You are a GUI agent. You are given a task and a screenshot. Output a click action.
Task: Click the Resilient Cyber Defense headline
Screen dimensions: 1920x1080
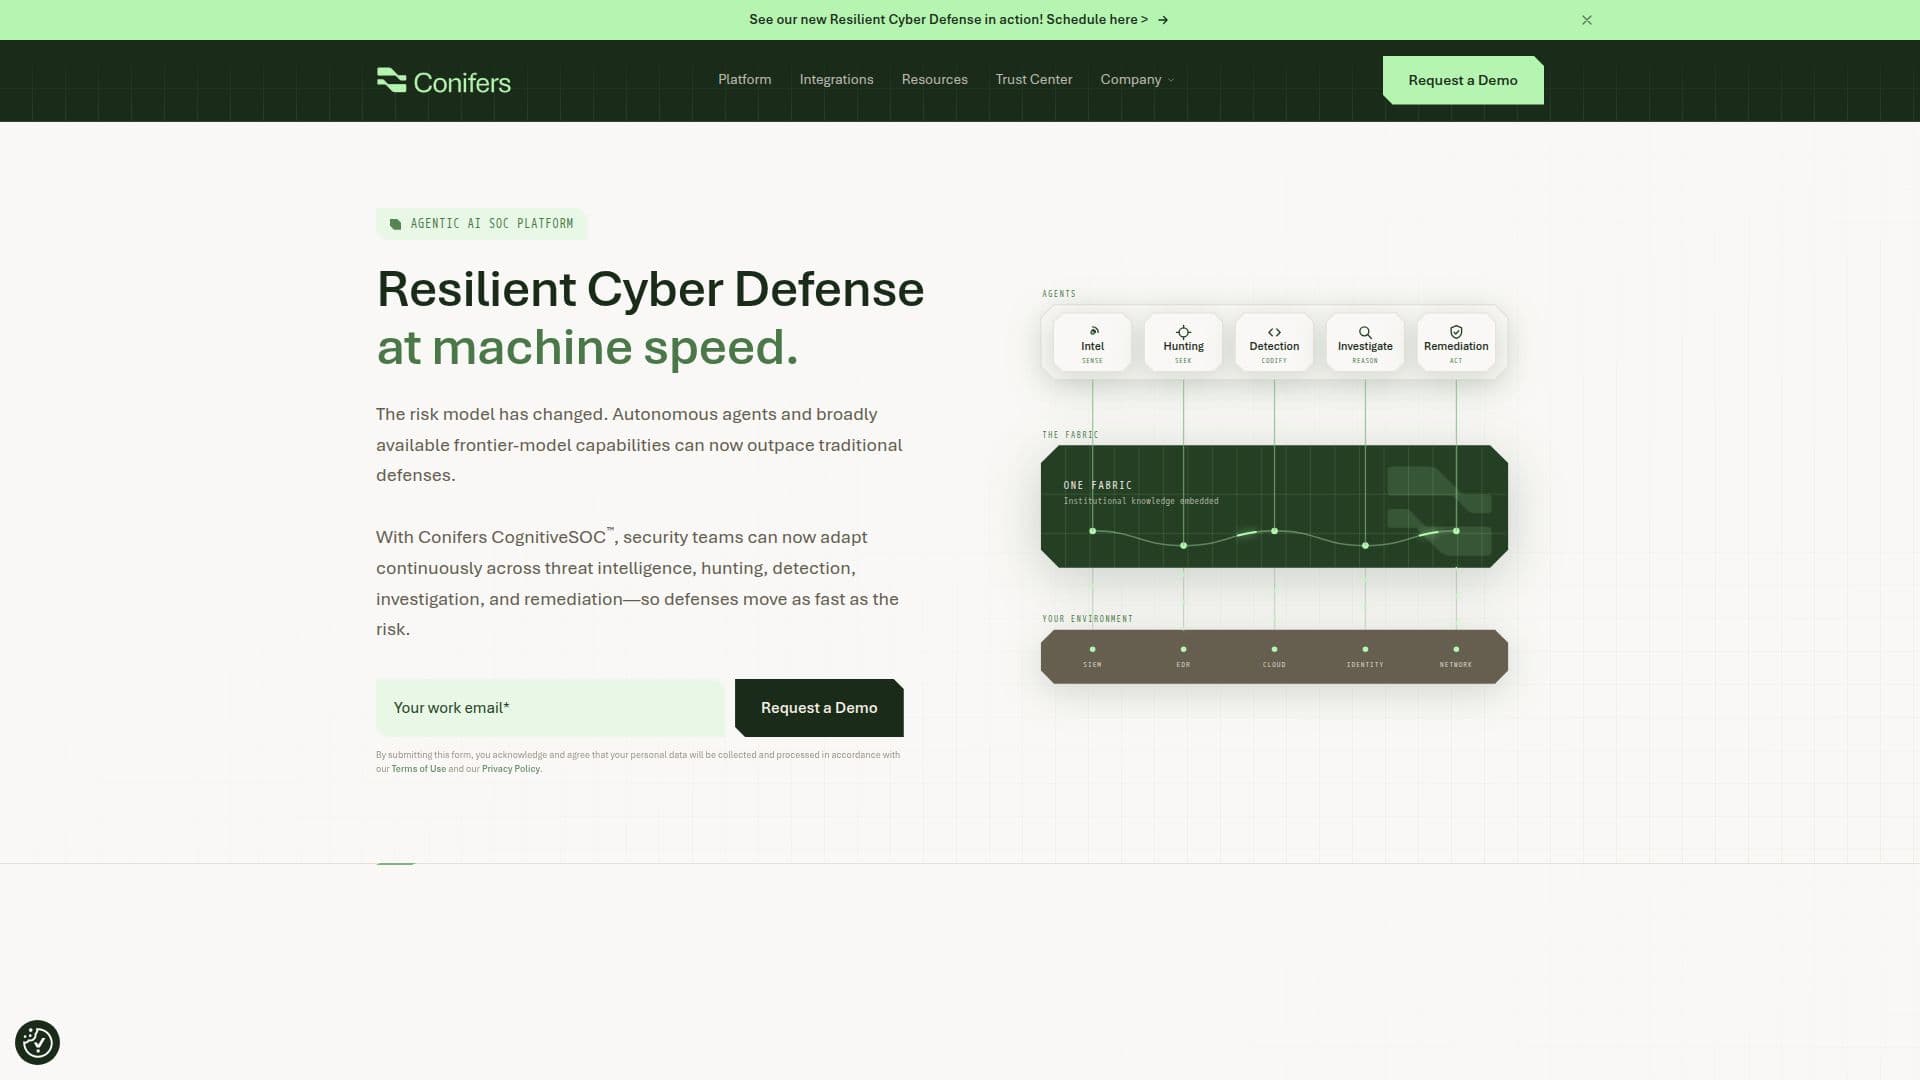[650, 289]
